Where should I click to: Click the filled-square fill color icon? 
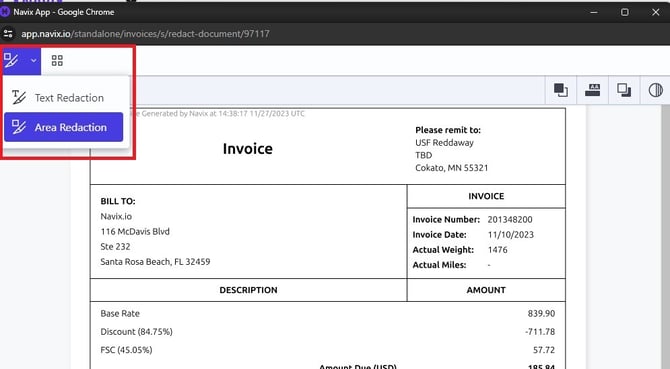coord(561,90)
